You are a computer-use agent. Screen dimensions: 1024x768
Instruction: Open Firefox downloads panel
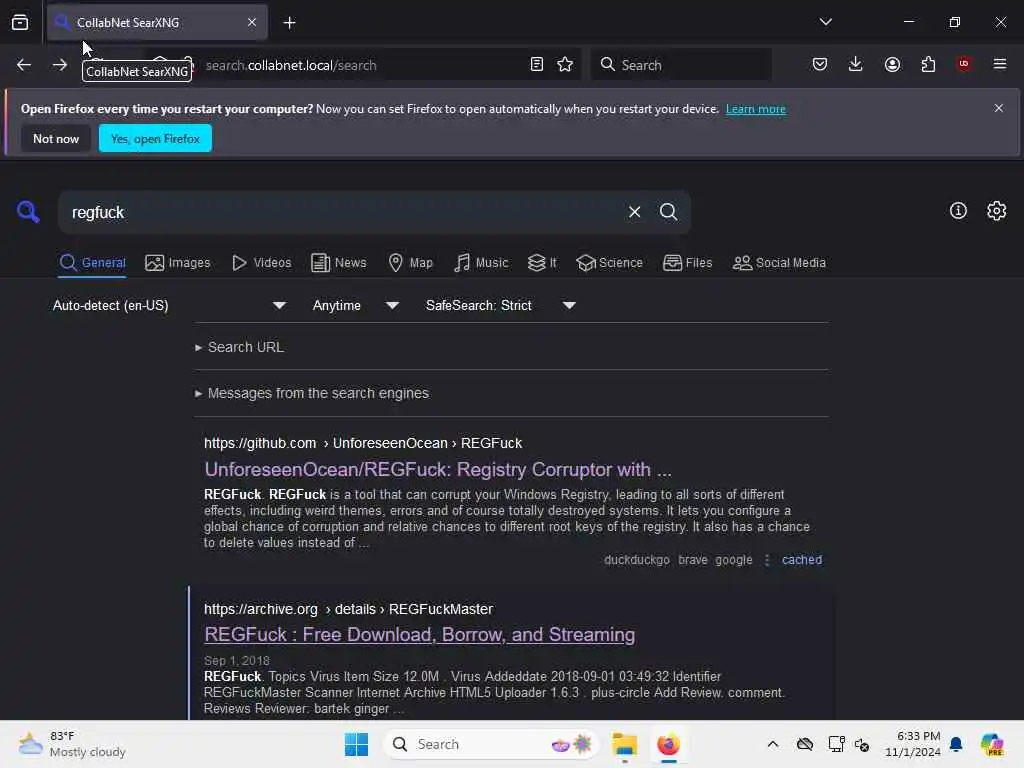click(856, 64)
